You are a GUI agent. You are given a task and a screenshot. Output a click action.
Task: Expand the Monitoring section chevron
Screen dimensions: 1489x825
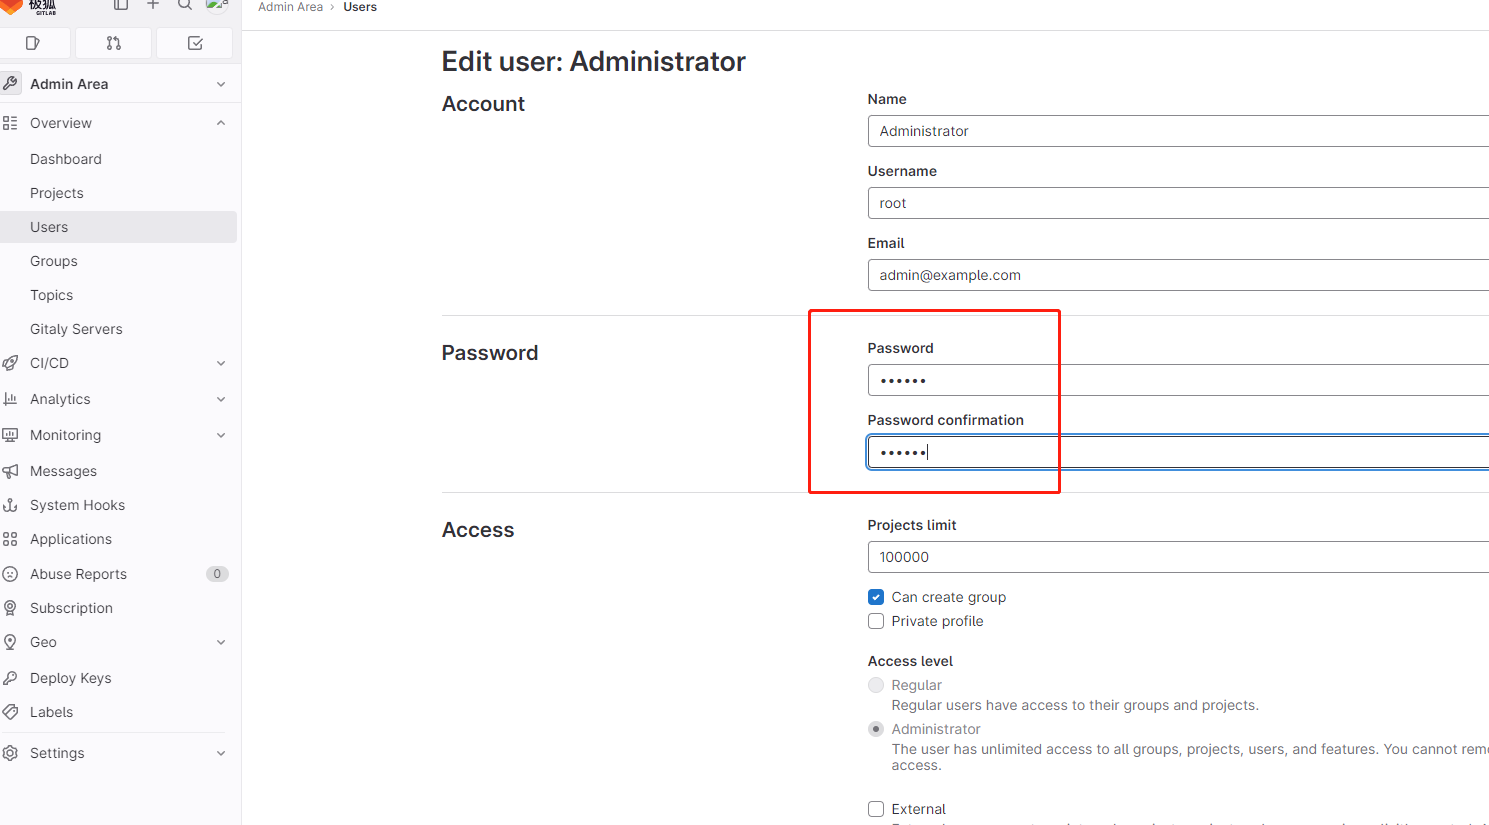point(221,435)
